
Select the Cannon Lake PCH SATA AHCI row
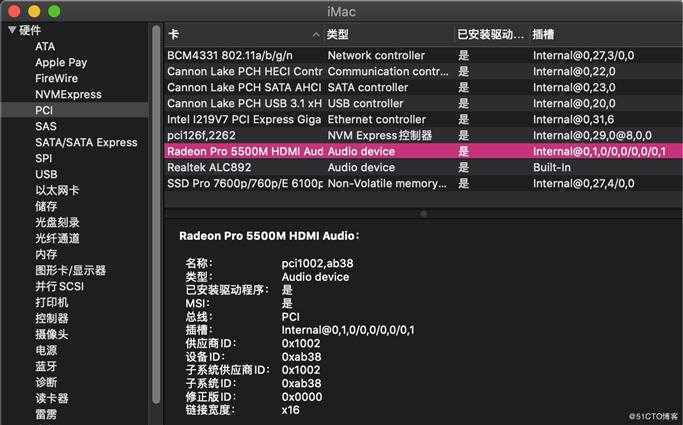point(423,88)
